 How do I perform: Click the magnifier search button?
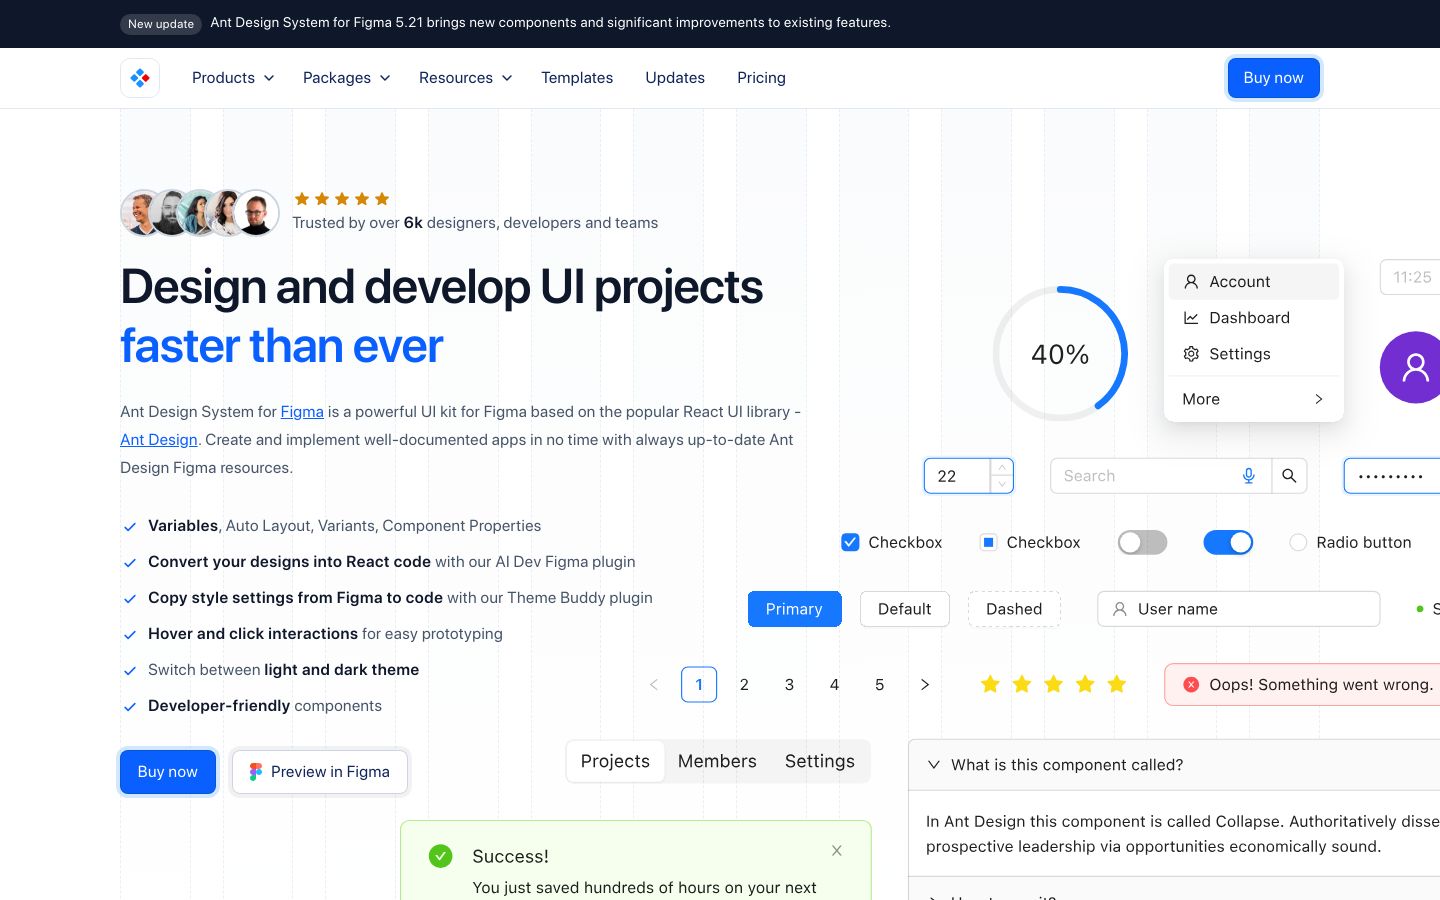pos(1289,476)
